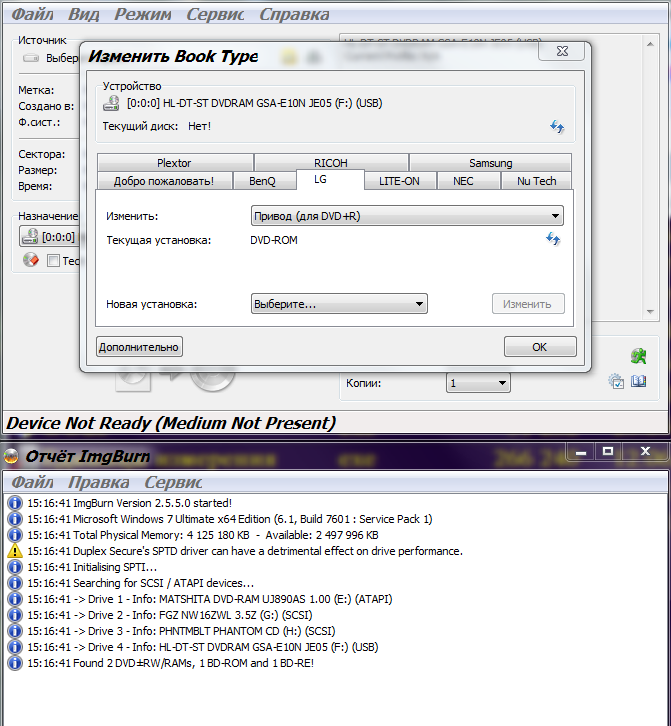The width and height of the screenshot is (671, 726).
Task: Click scrollbar down arrow in the info panel
Action: click(650, 312)
